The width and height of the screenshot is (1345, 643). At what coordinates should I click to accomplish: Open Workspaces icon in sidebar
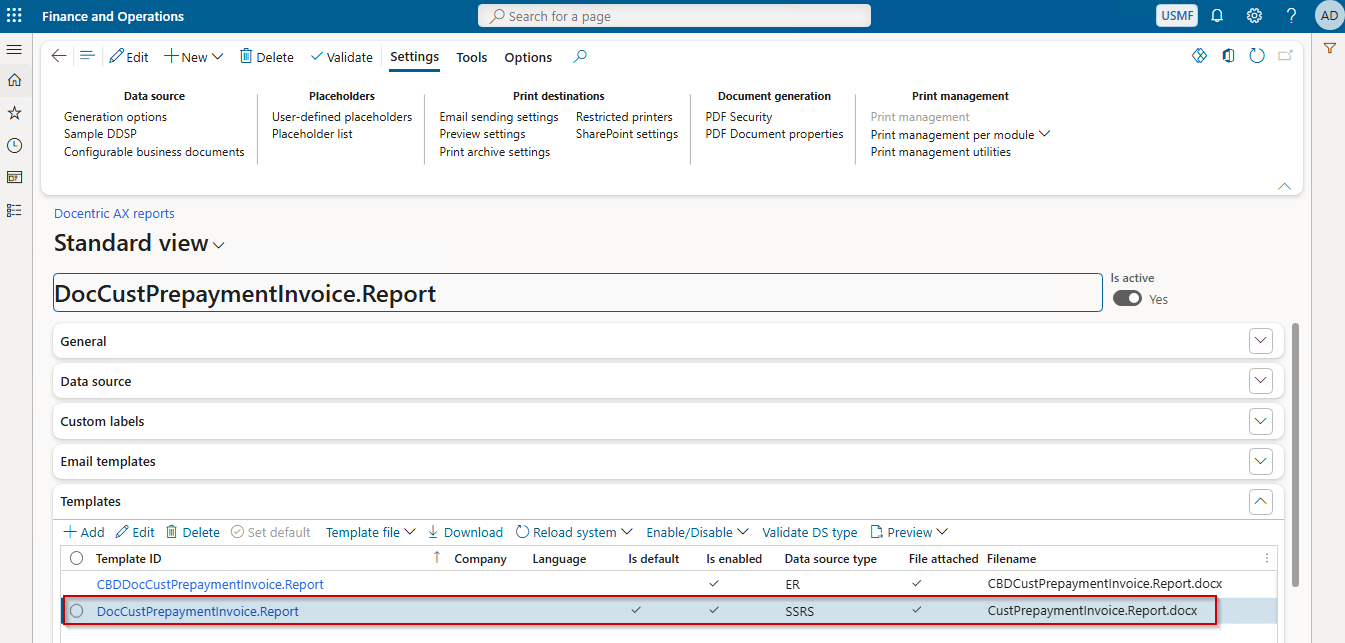[x=14, y=177]
